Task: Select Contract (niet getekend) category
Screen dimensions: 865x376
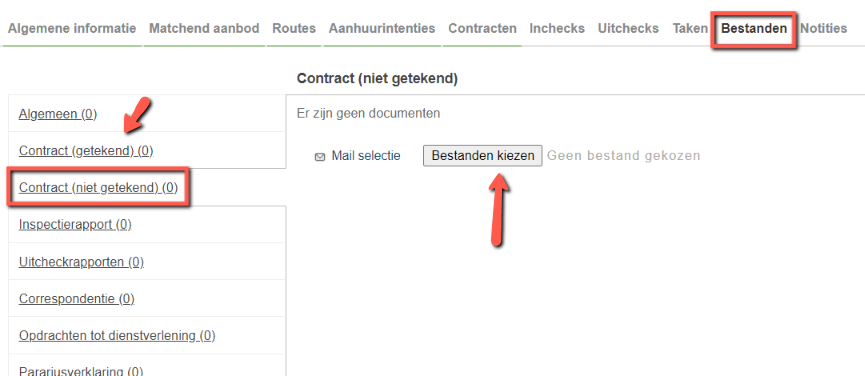Action: [98, 188]
